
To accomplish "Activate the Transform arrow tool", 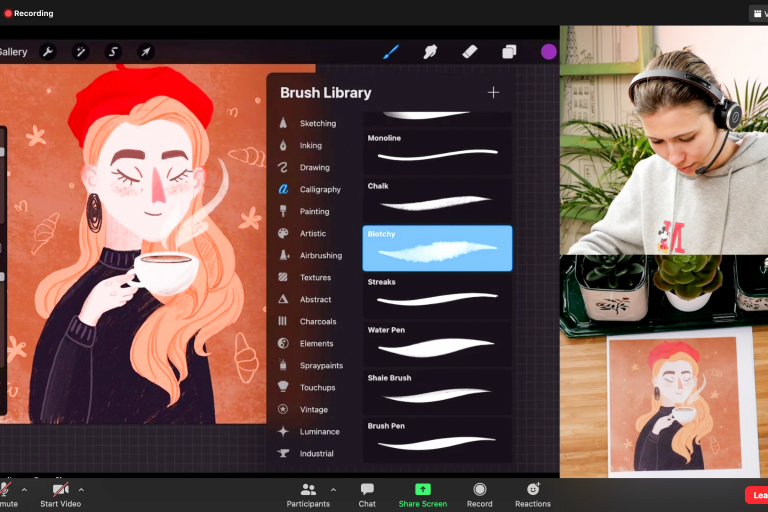I will click(145, 52).
